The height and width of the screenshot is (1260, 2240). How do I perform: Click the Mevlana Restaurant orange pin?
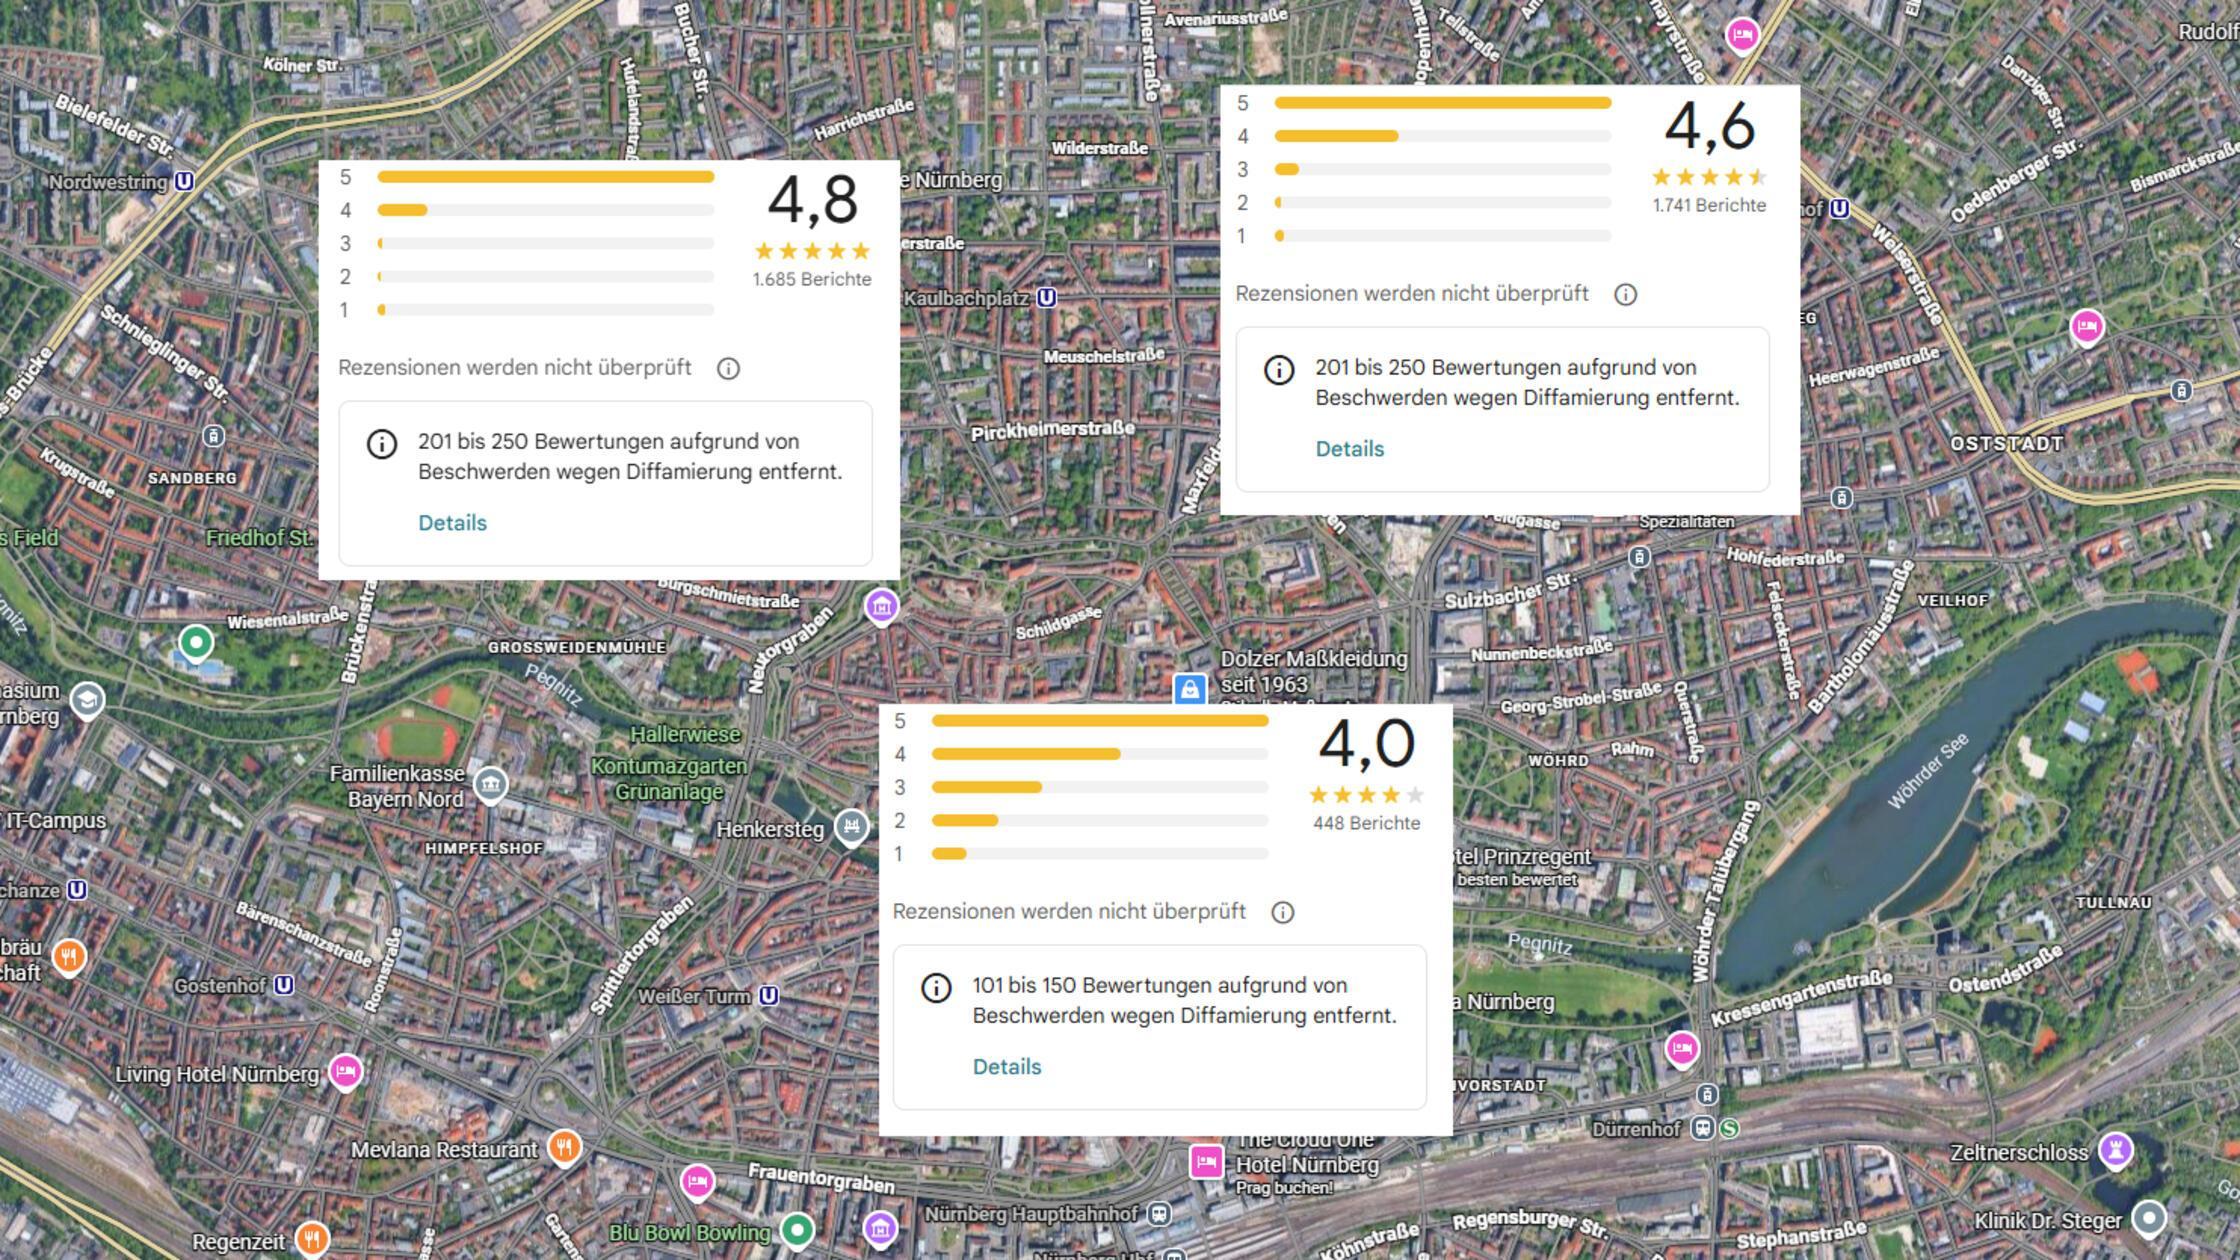565,1148
